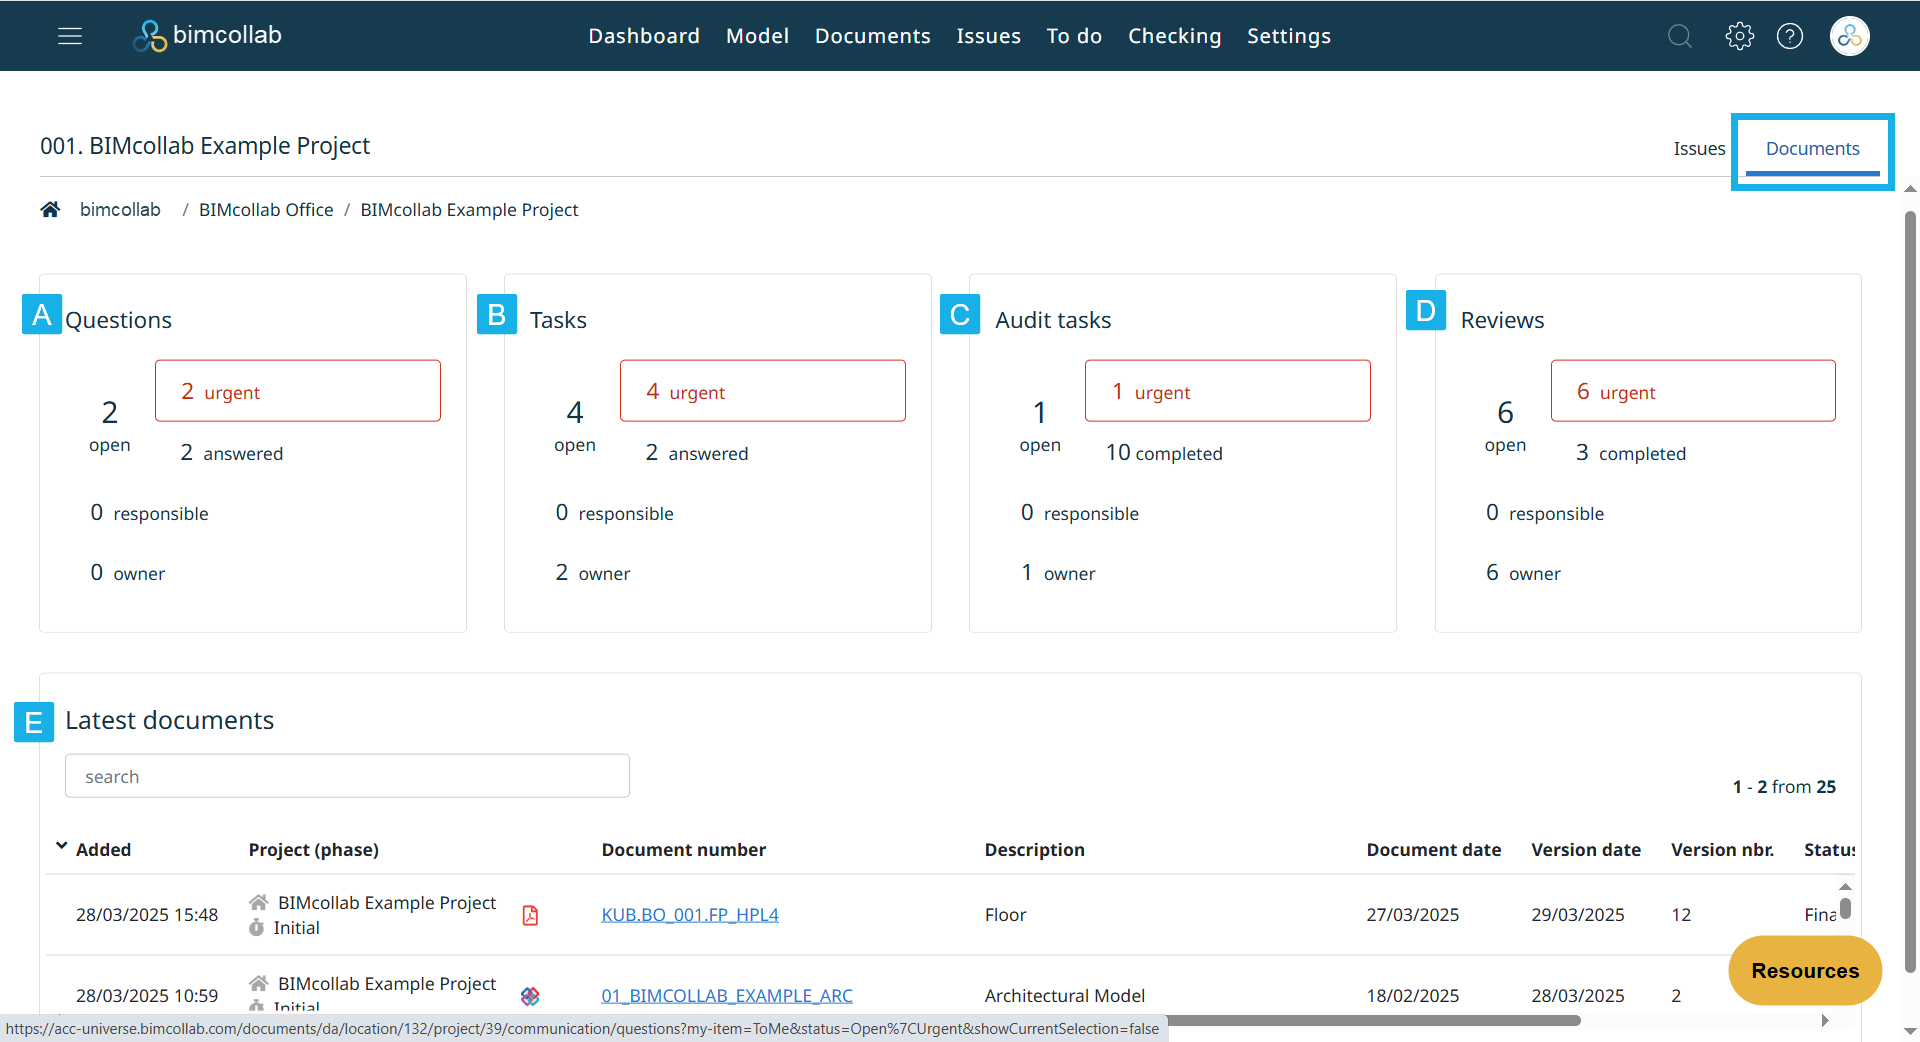Click 4 open under Tasks
The image size is (1920, 1042).
(x=575, y=426)
